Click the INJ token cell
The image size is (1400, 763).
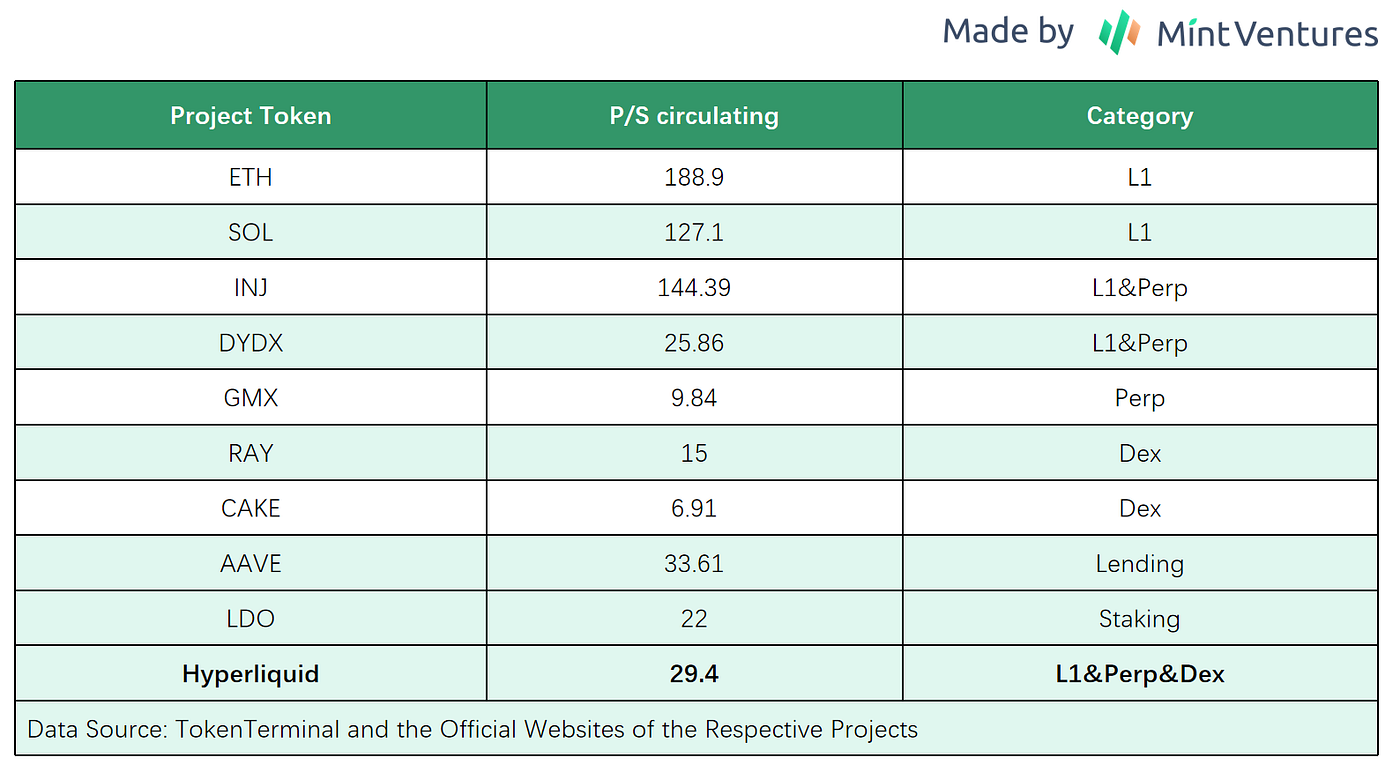pos(251,288)
